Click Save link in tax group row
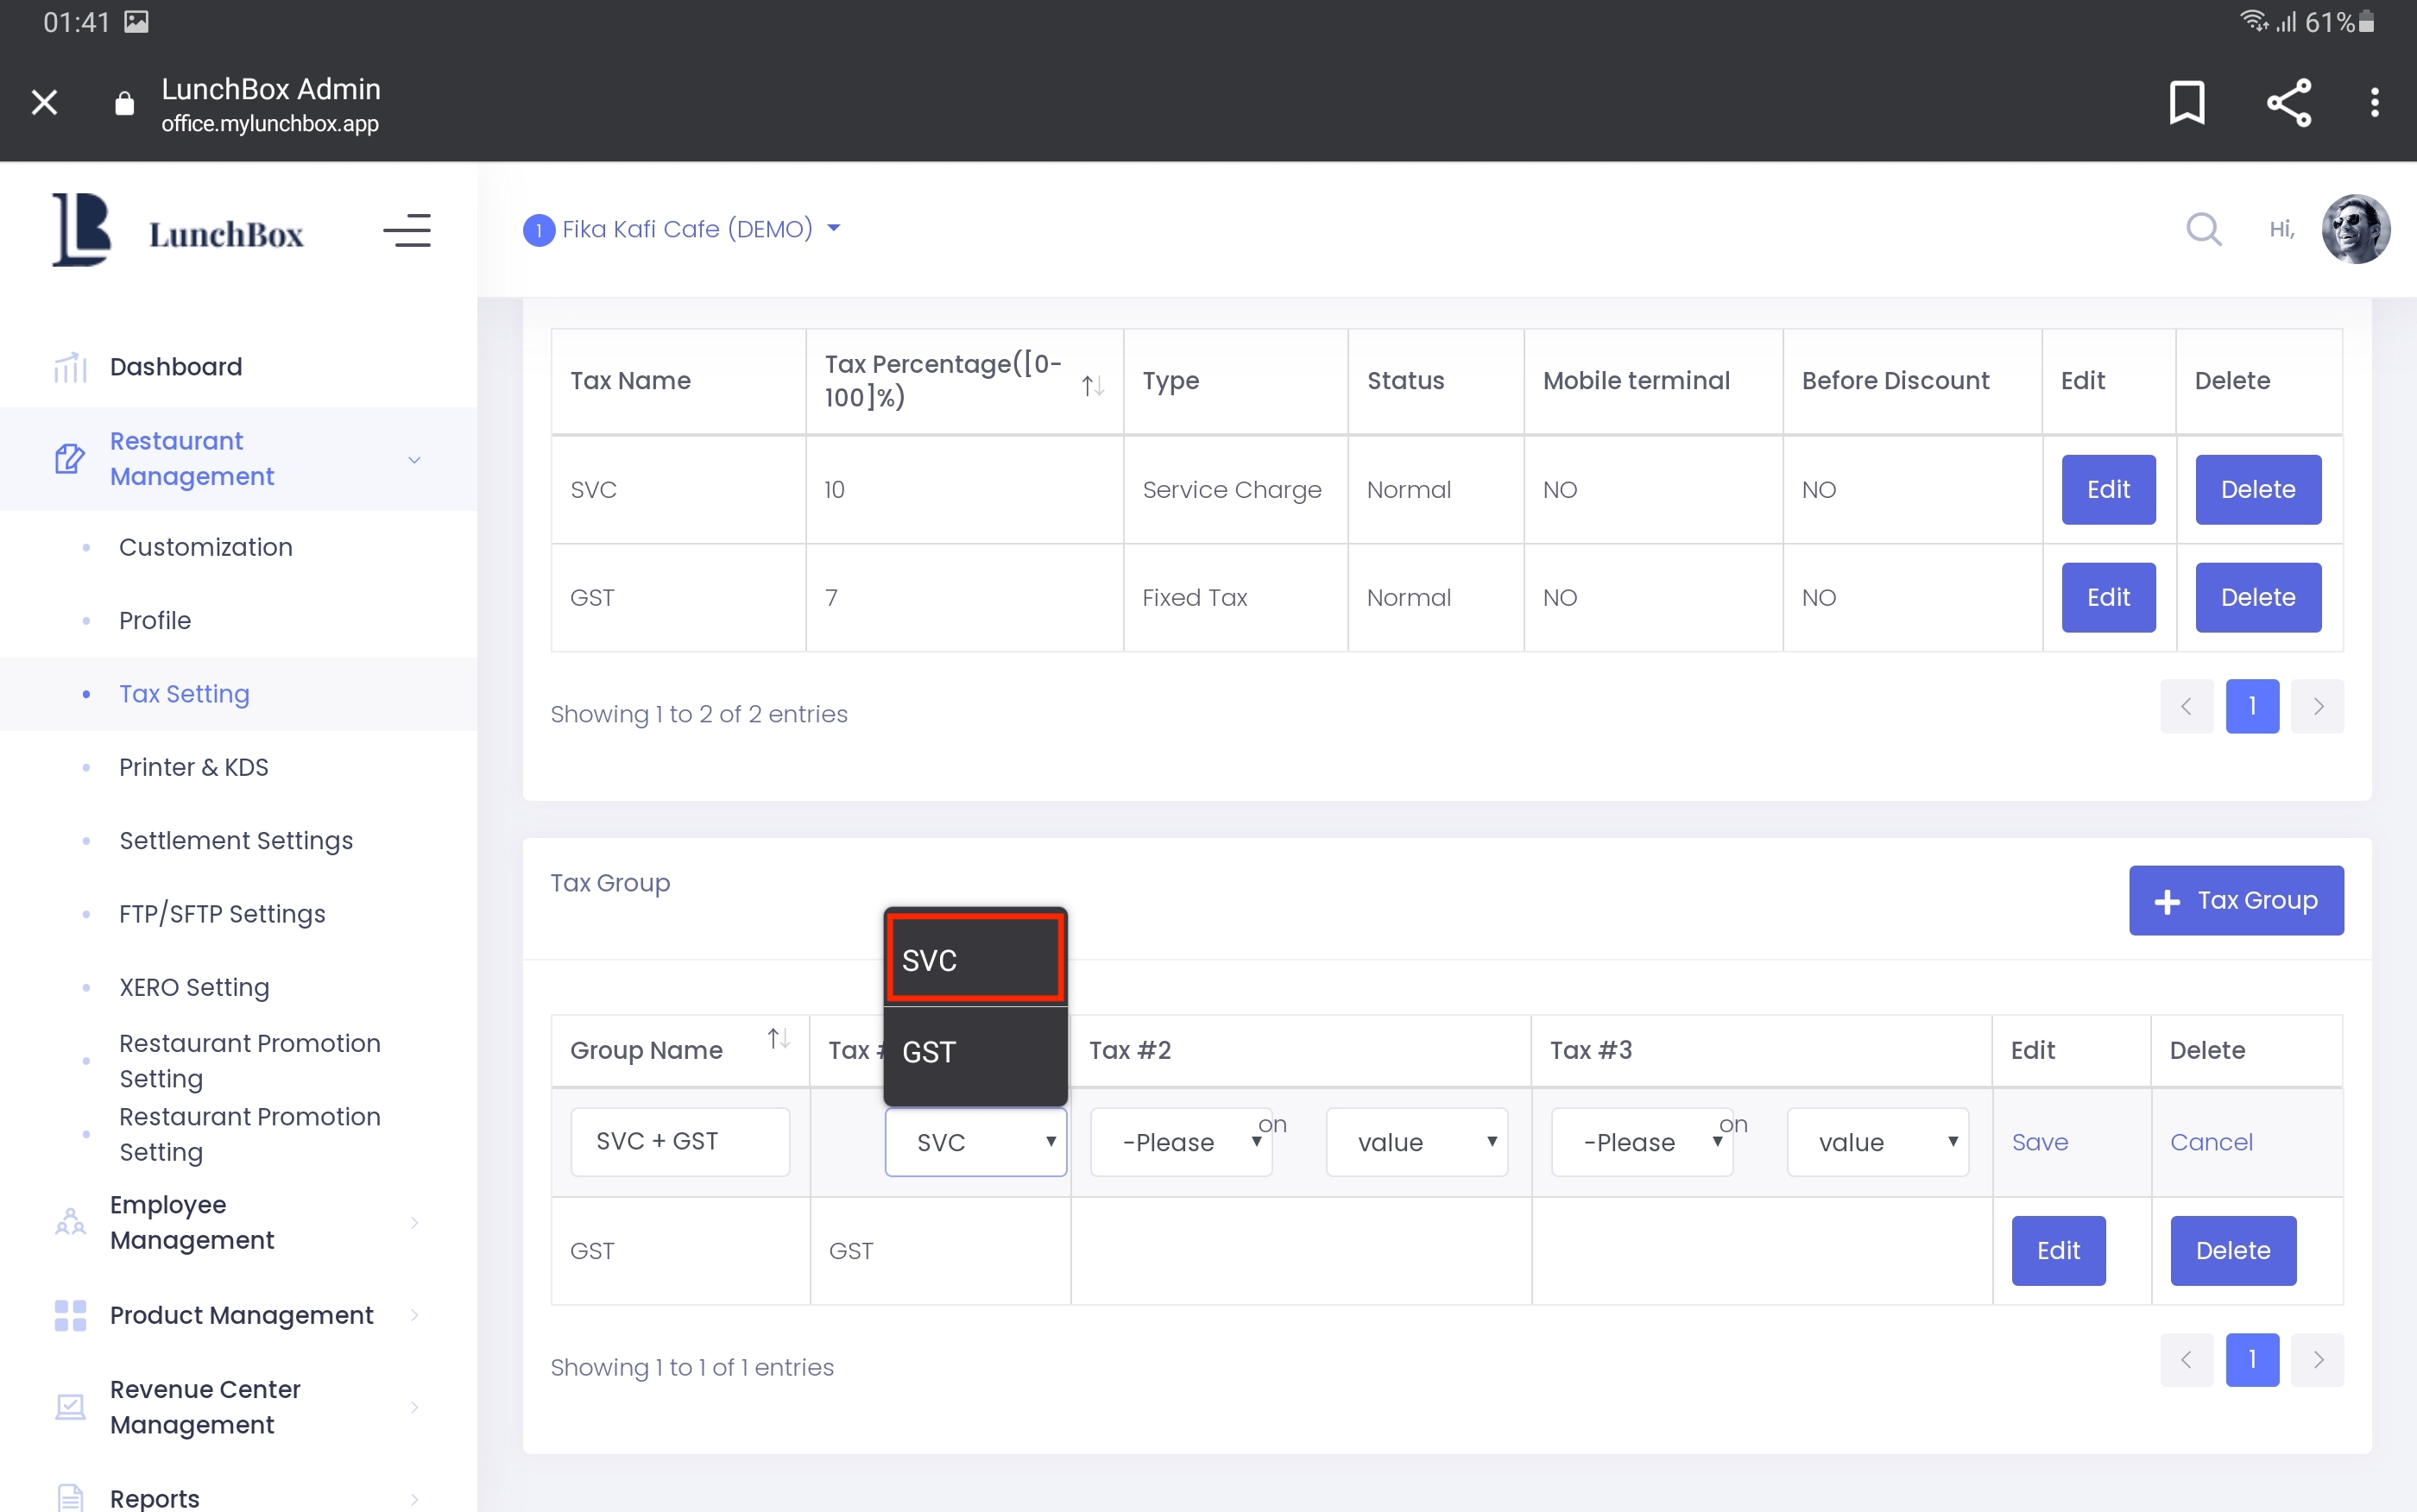The width and height of the screenshot is (2417, 1512). (2039, 1142)
